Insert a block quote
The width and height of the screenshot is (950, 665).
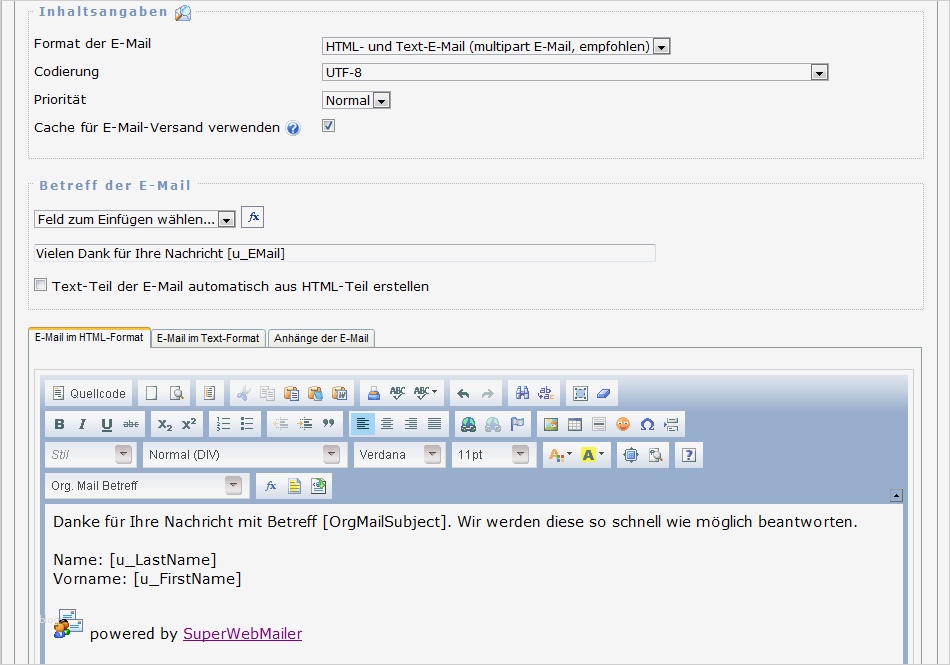point(328,424)
